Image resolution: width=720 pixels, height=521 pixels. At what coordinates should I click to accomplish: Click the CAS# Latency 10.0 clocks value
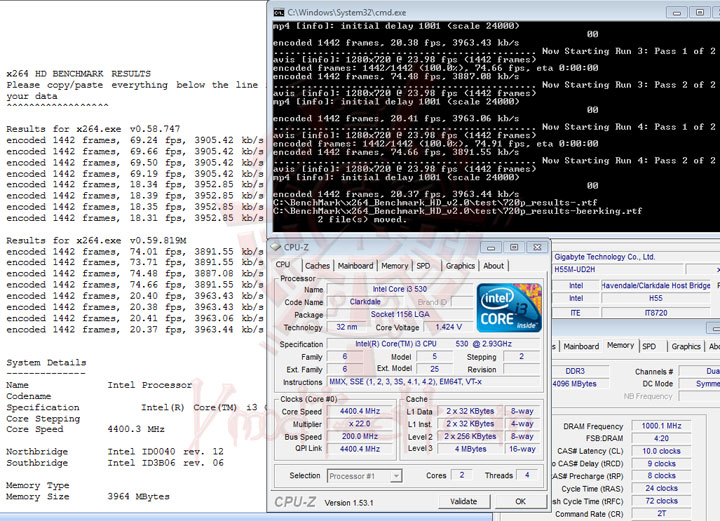tap(661, 451)
